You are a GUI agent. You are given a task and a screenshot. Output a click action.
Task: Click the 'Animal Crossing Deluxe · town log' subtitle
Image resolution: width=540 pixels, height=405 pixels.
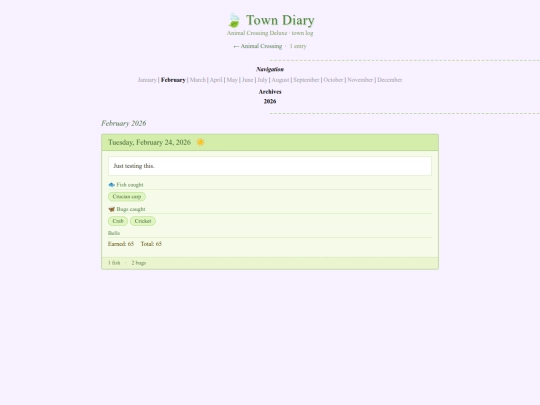point(270,33)
